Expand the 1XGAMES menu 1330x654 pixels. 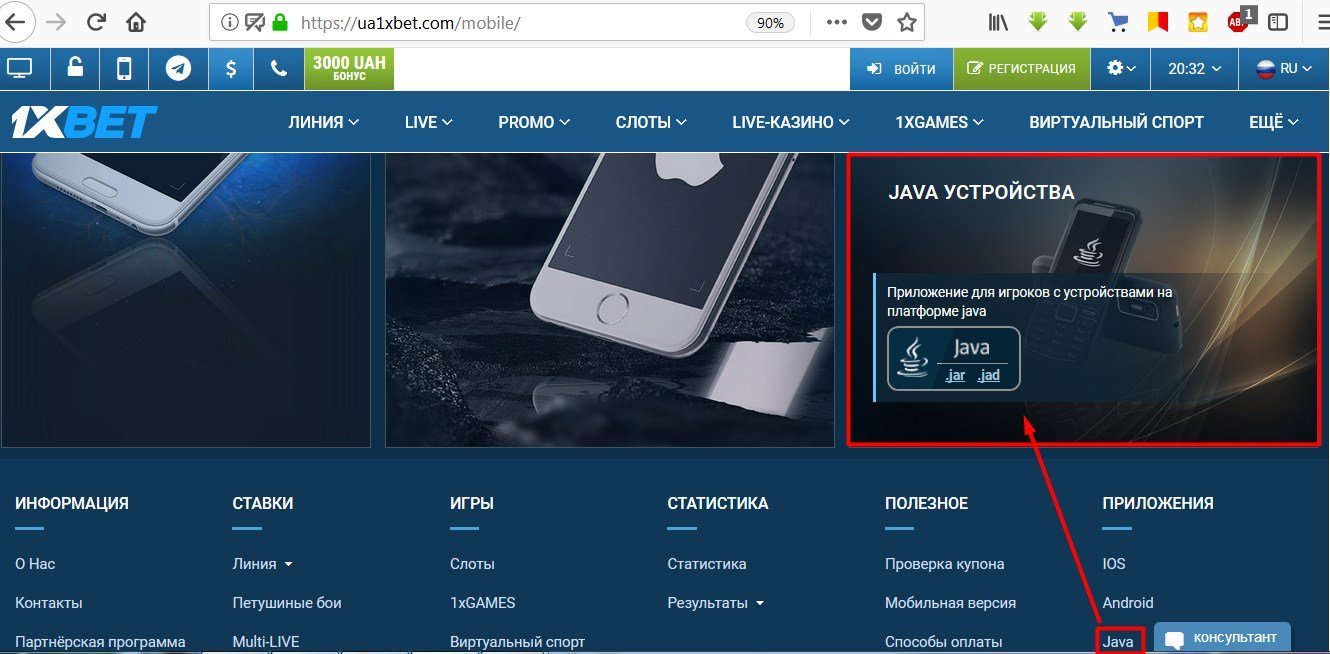pos(940,122)
